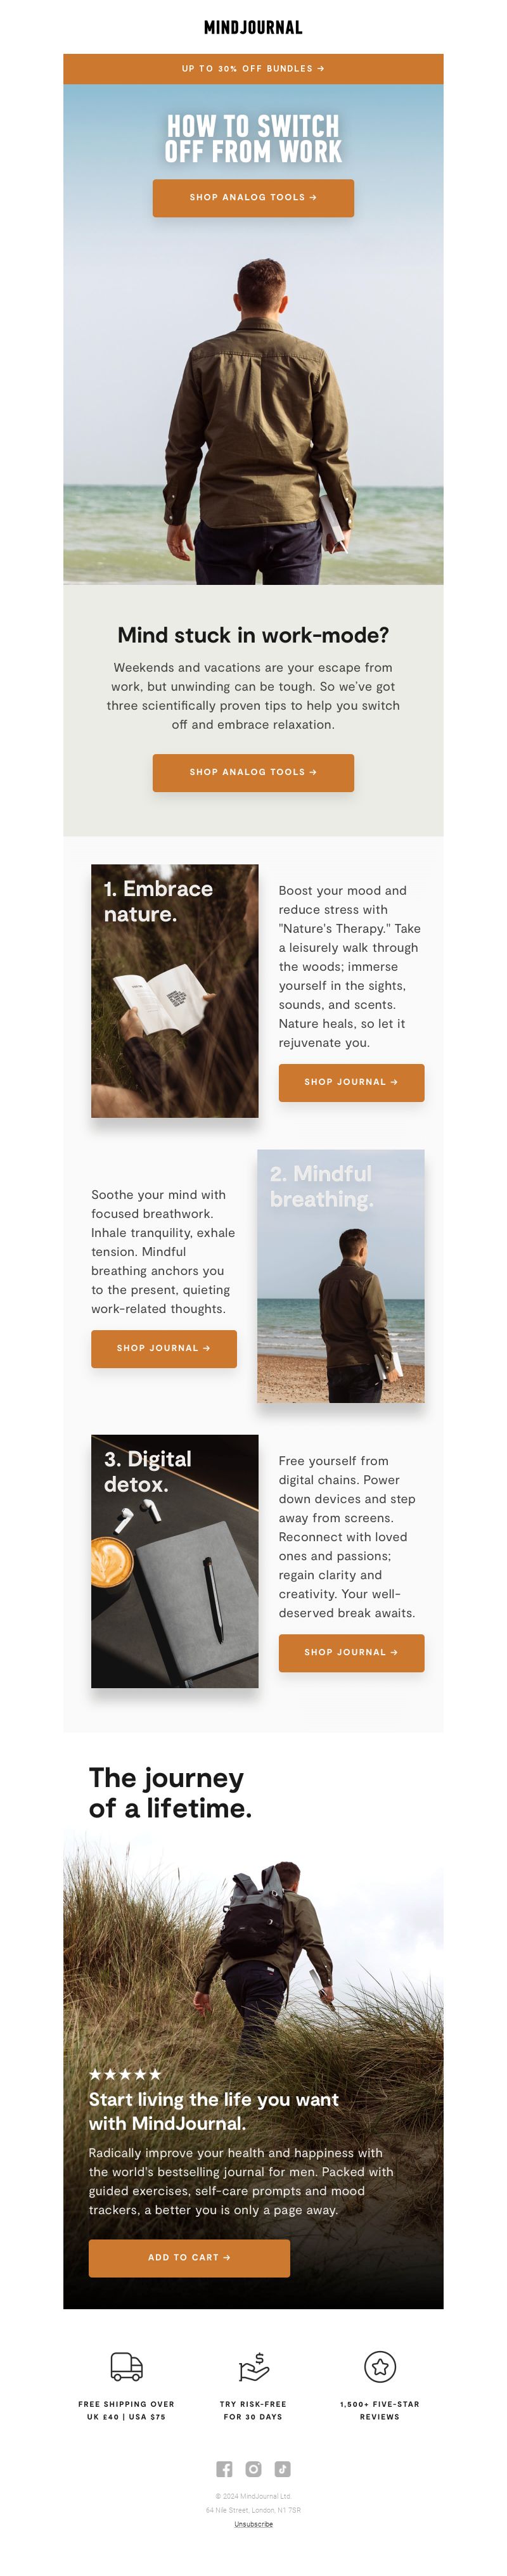
Task: Click Shop Journal under Mindful breathing text
Action: 164,1349
